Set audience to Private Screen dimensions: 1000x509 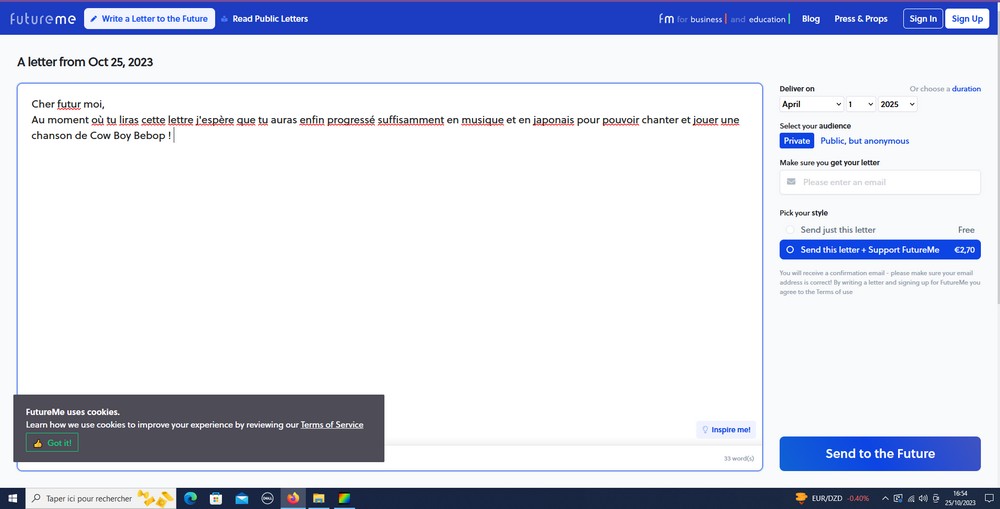(x=797, y=141)
